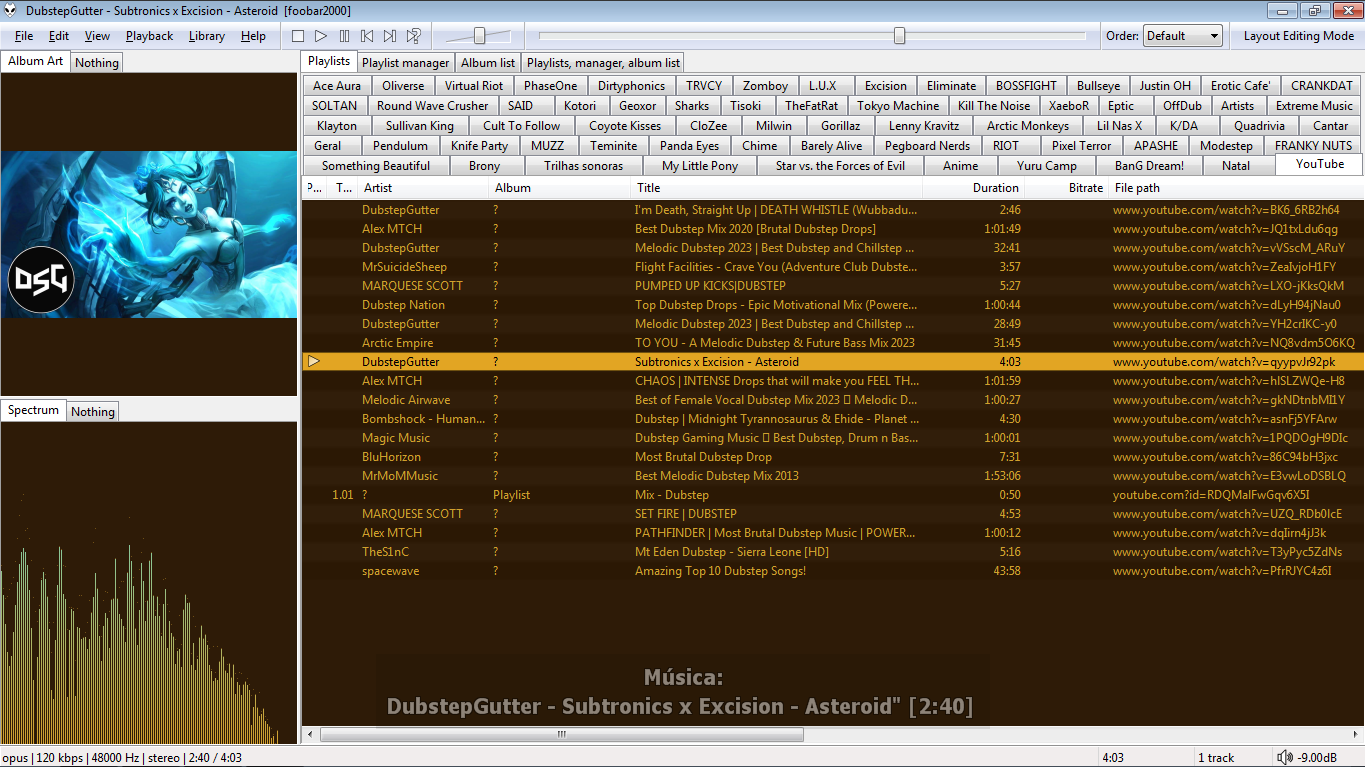Viewport: 1365px width, 767px height.
Task: Open the Library menu
Action: (206, 36)
